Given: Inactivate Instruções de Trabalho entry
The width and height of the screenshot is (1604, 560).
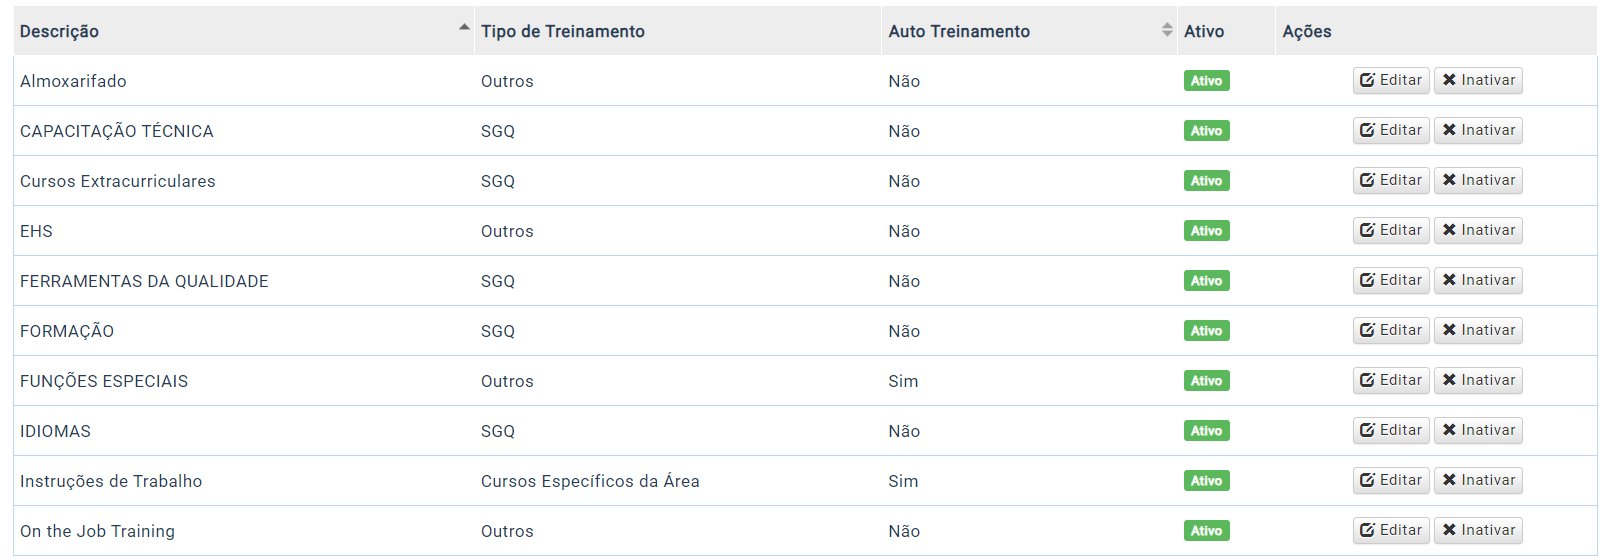Looking at the screenshot, I should click(x=1478, y=480).
